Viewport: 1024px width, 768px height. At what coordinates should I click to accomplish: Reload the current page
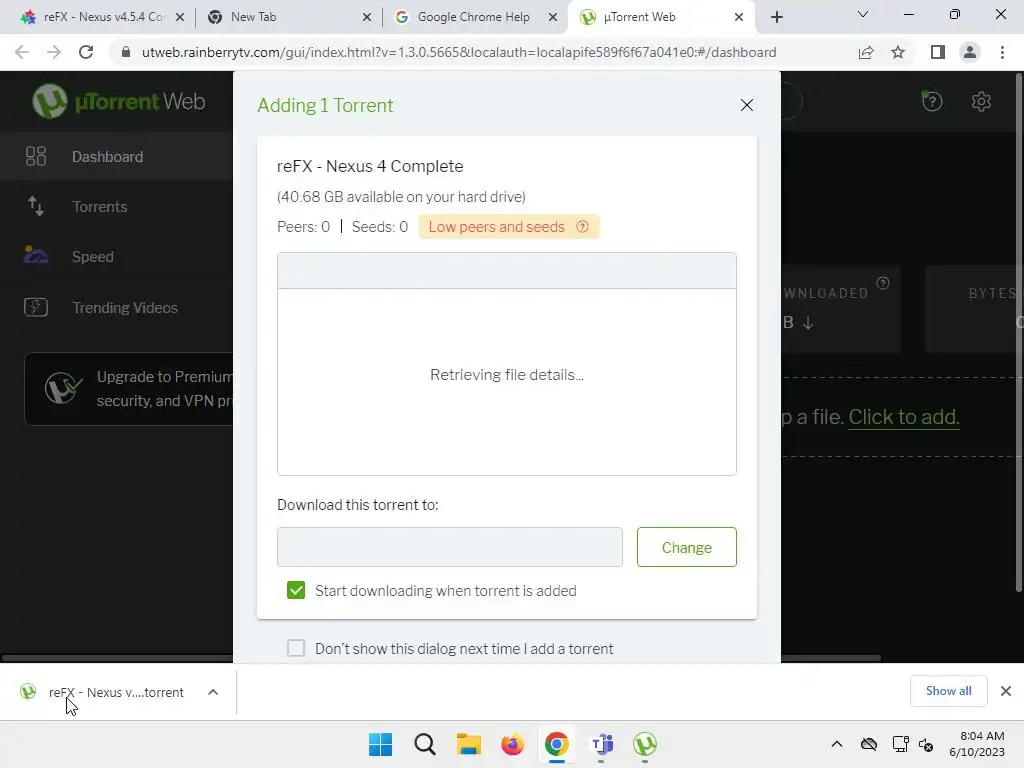tap(86, 52)
